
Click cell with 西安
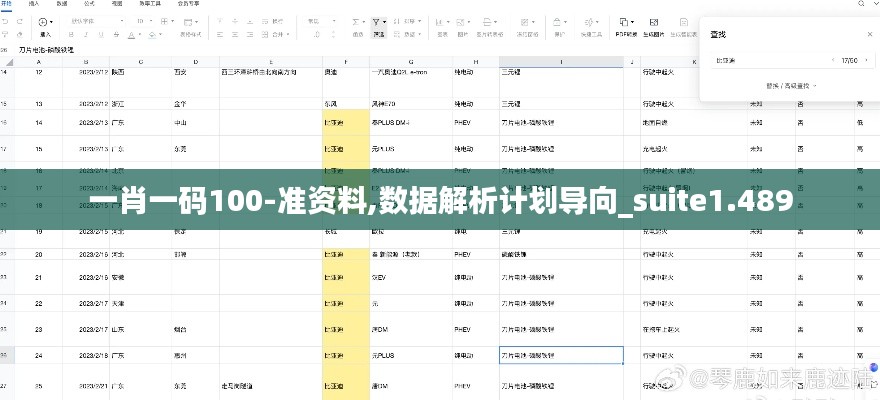[x=195, y=82]
